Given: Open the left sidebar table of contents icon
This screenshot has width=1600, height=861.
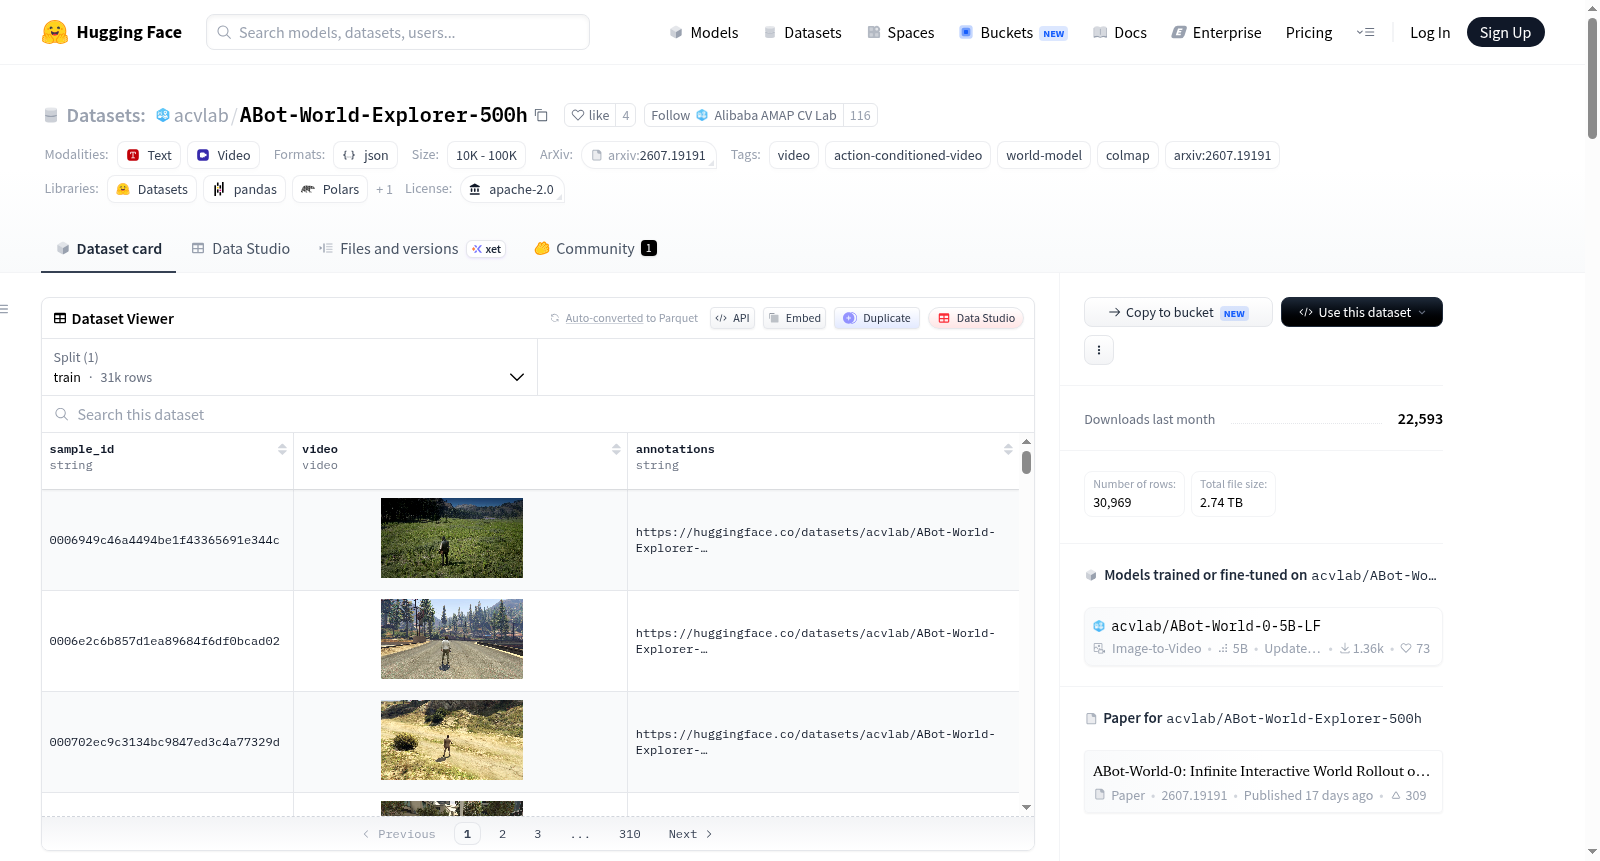Looking at the screenshot, I should pyautogui.click(x=5, y=309).
